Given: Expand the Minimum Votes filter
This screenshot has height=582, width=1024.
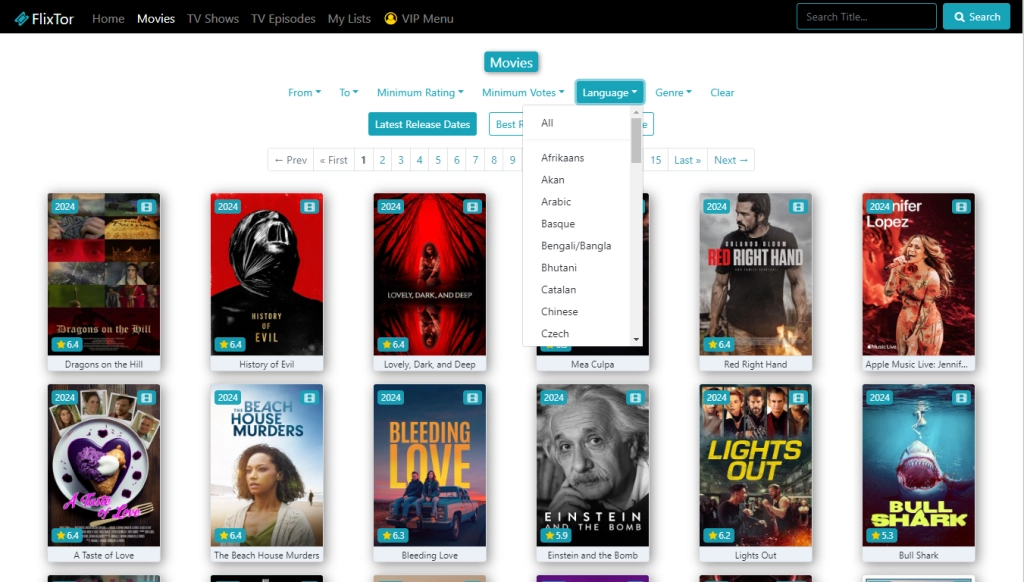Looking at the screenshot, I should 522,93.
